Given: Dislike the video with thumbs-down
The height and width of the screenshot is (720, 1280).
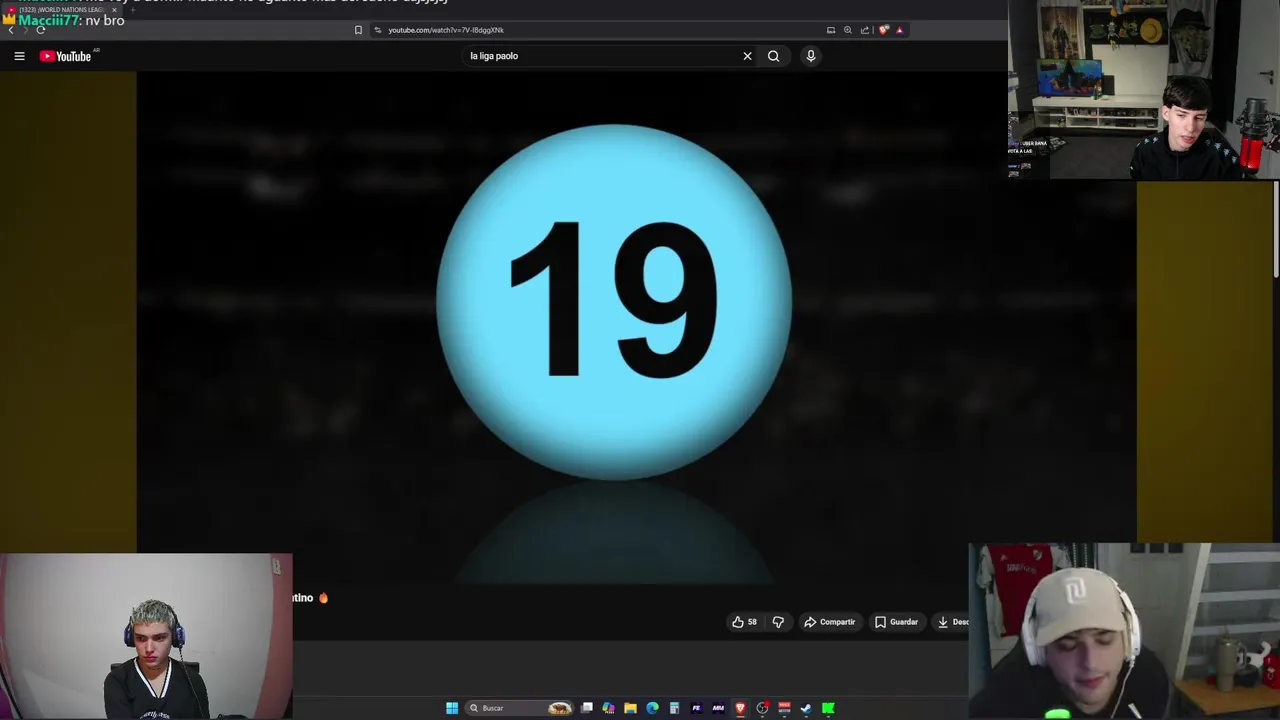Looking at the screenshot, I should [x=778, y=622].
